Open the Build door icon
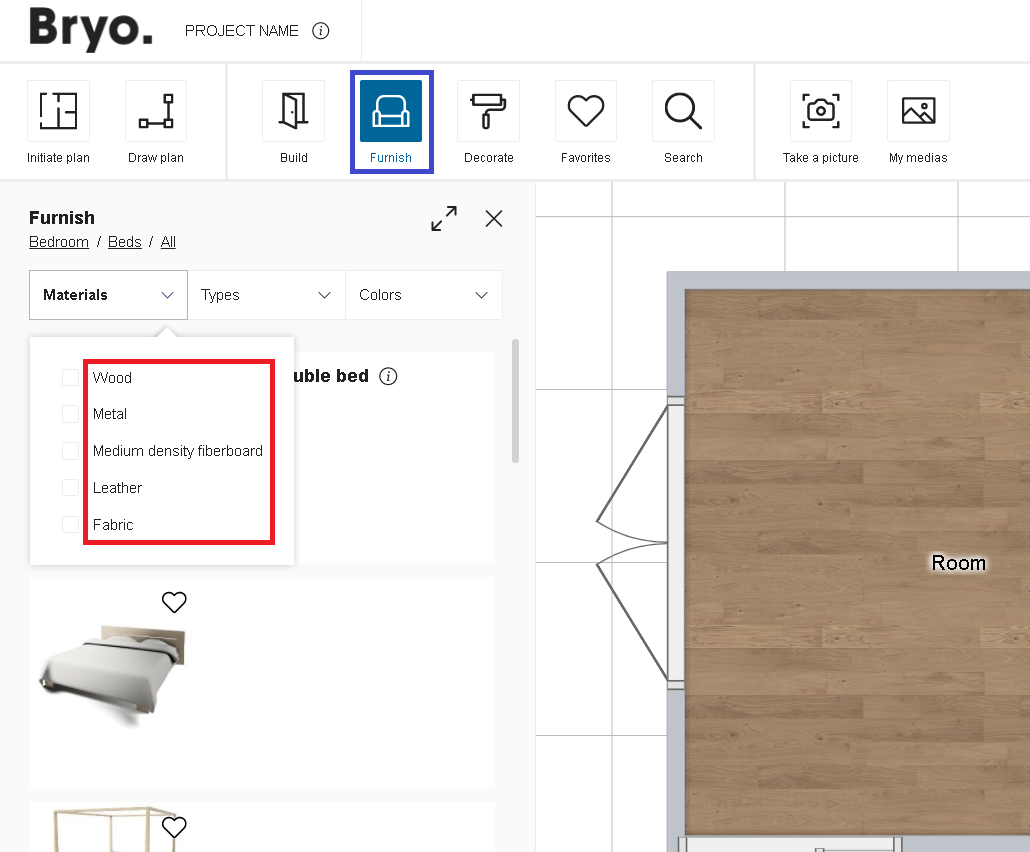Image resolution: width=1030 pixels, height=852 pixels. (x=293, y=111)
